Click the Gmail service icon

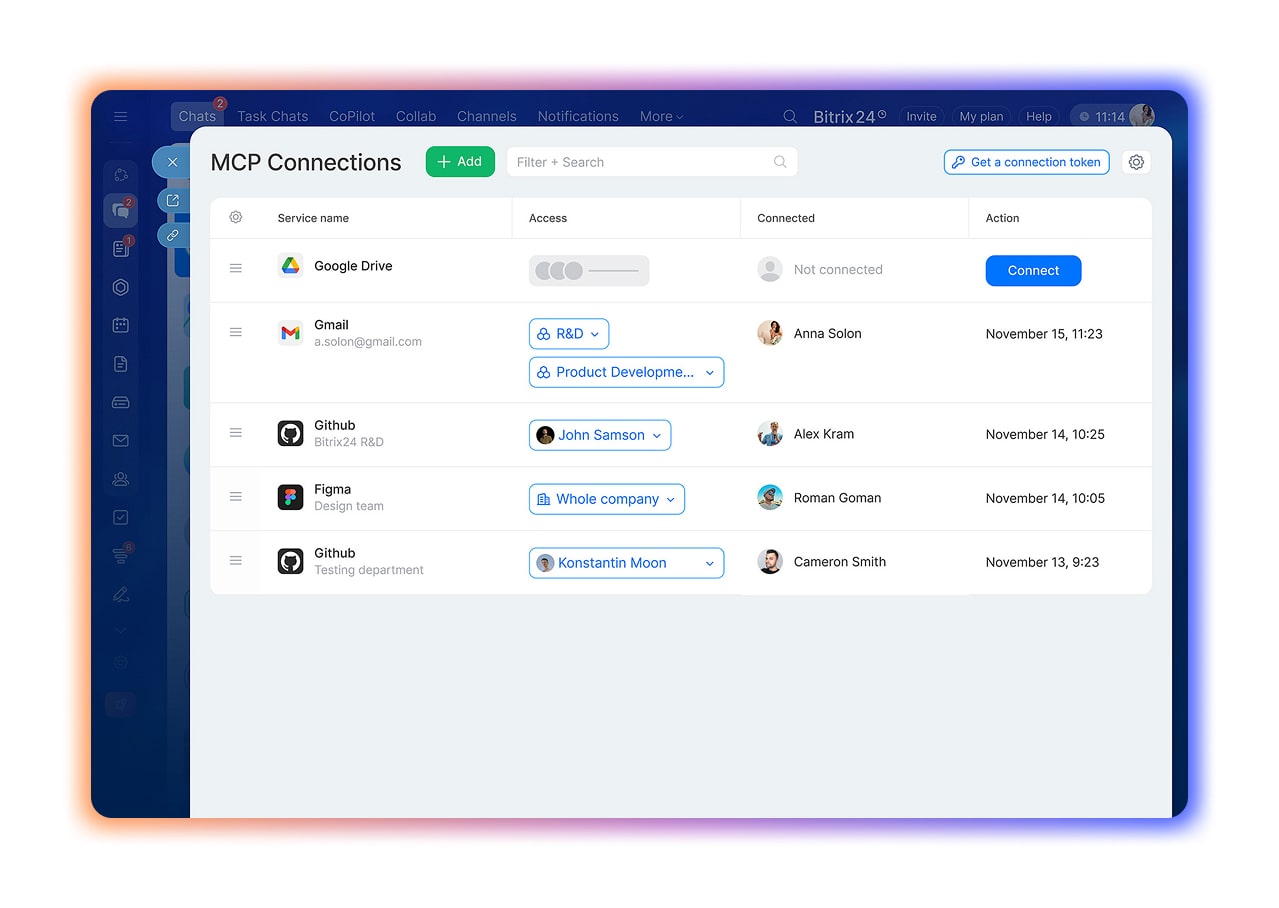coord(290,333)
